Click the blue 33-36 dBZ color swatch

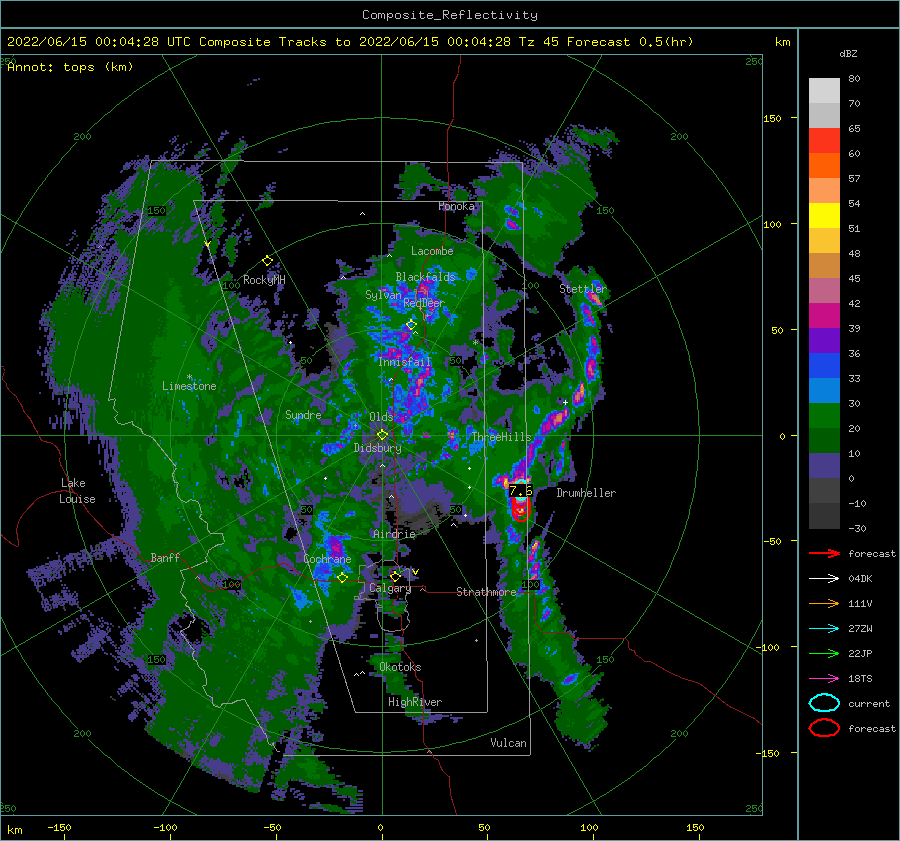(x=824, y=365)
